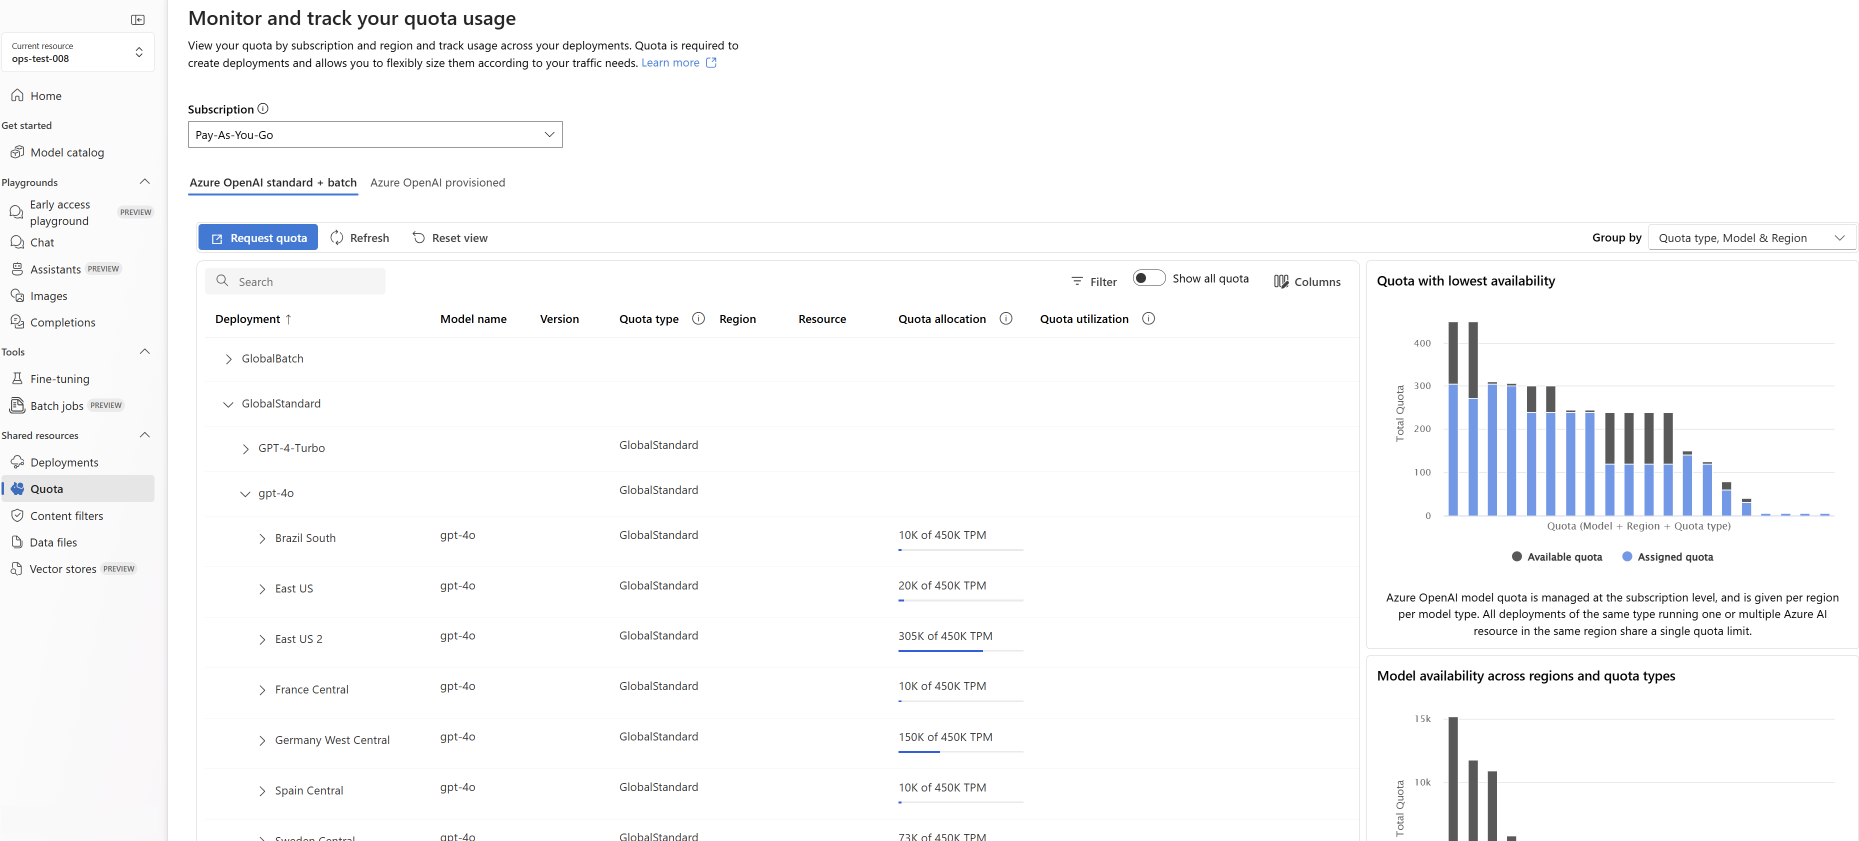Click the Deployments icon

(x=17, y=462)
